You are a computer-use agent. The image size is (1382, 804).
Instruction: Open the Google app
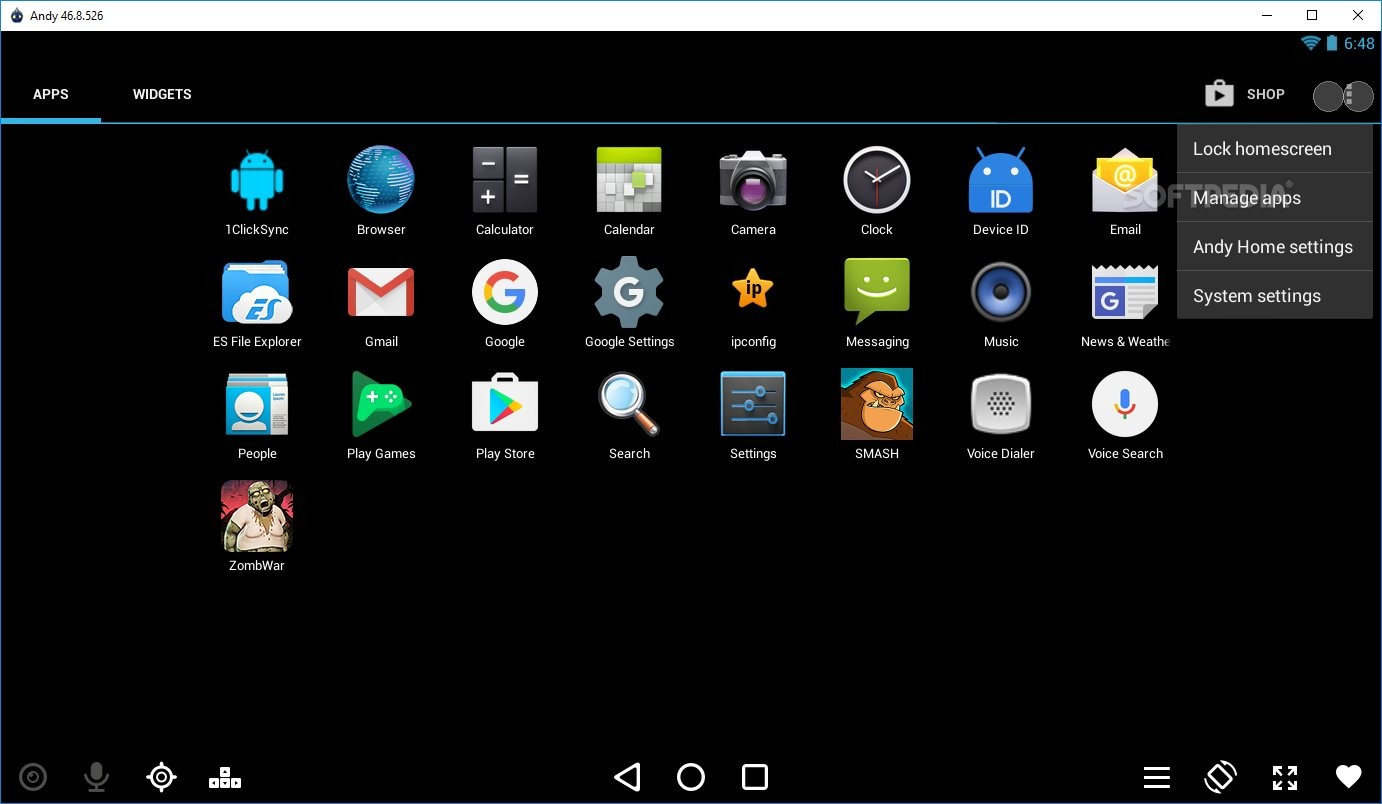(x=505, y=303)
